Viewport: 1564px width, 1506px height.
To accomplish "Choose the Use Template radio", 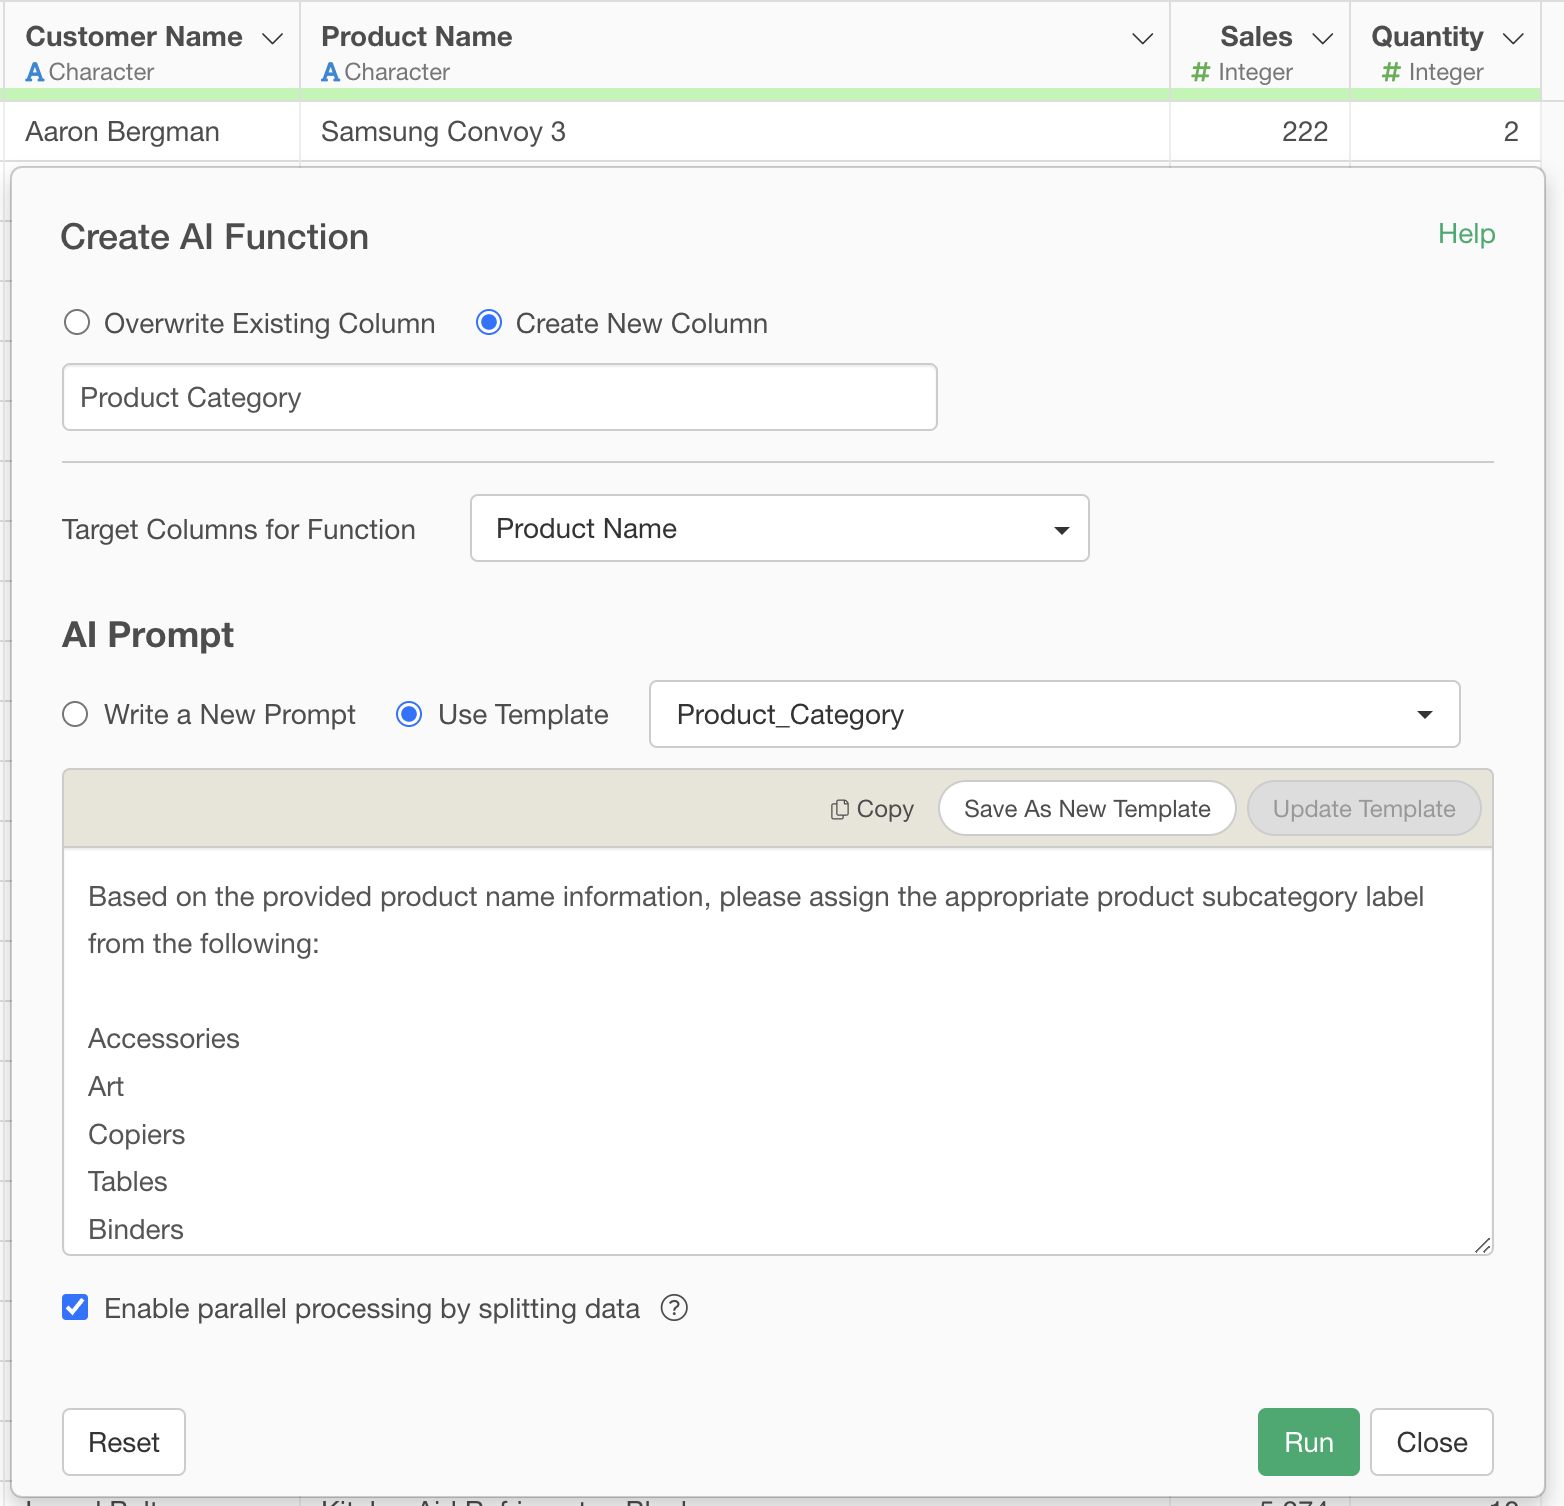I will point(409,714).
